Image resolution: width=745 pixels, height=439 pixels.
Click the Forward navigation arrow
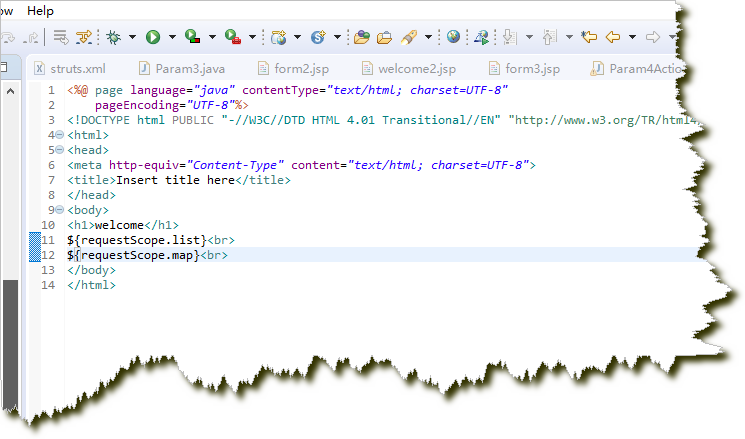pyautogui.click(x=653, y=37)
